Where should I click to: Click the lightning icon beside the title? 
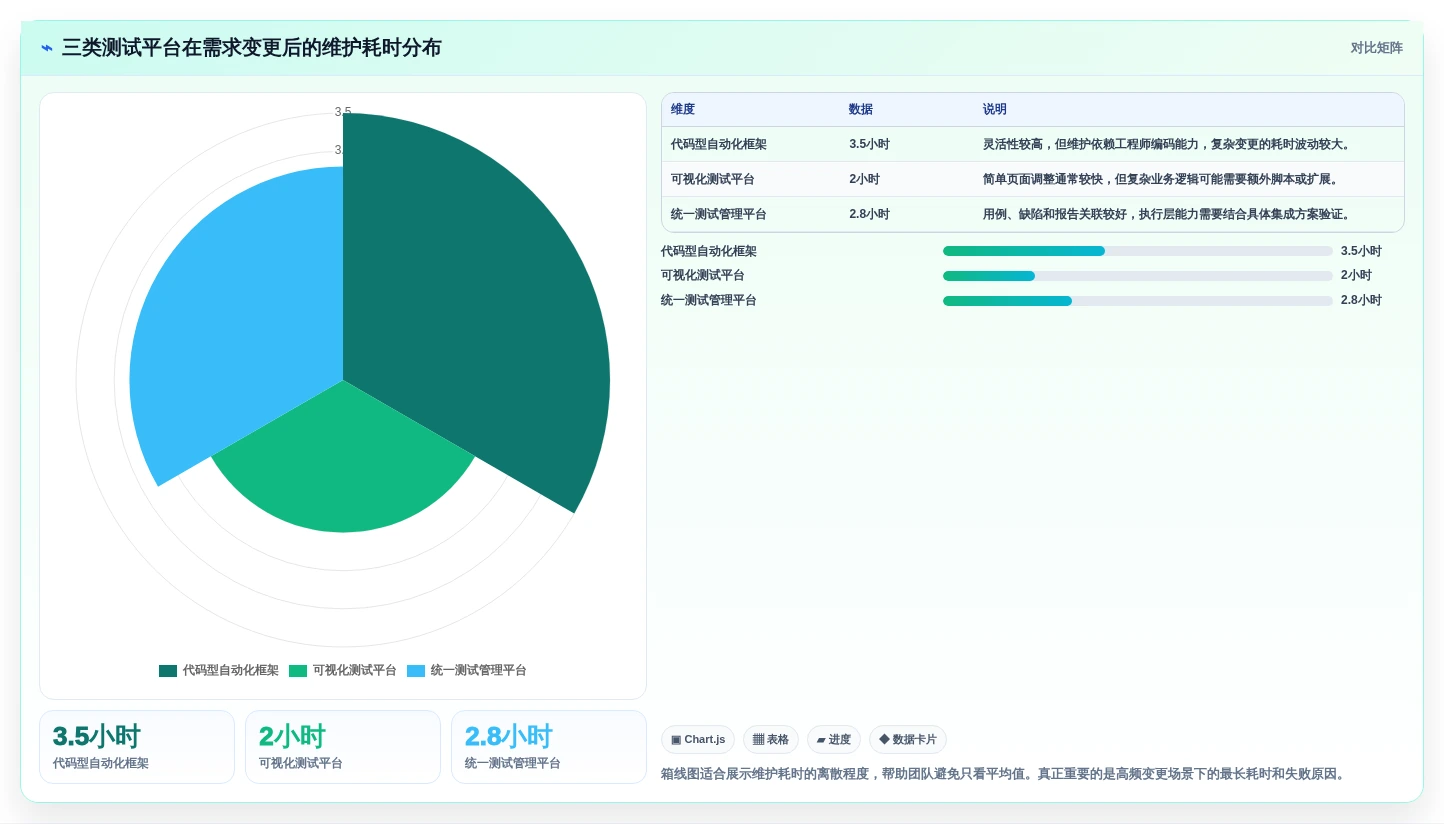(47, 48)
